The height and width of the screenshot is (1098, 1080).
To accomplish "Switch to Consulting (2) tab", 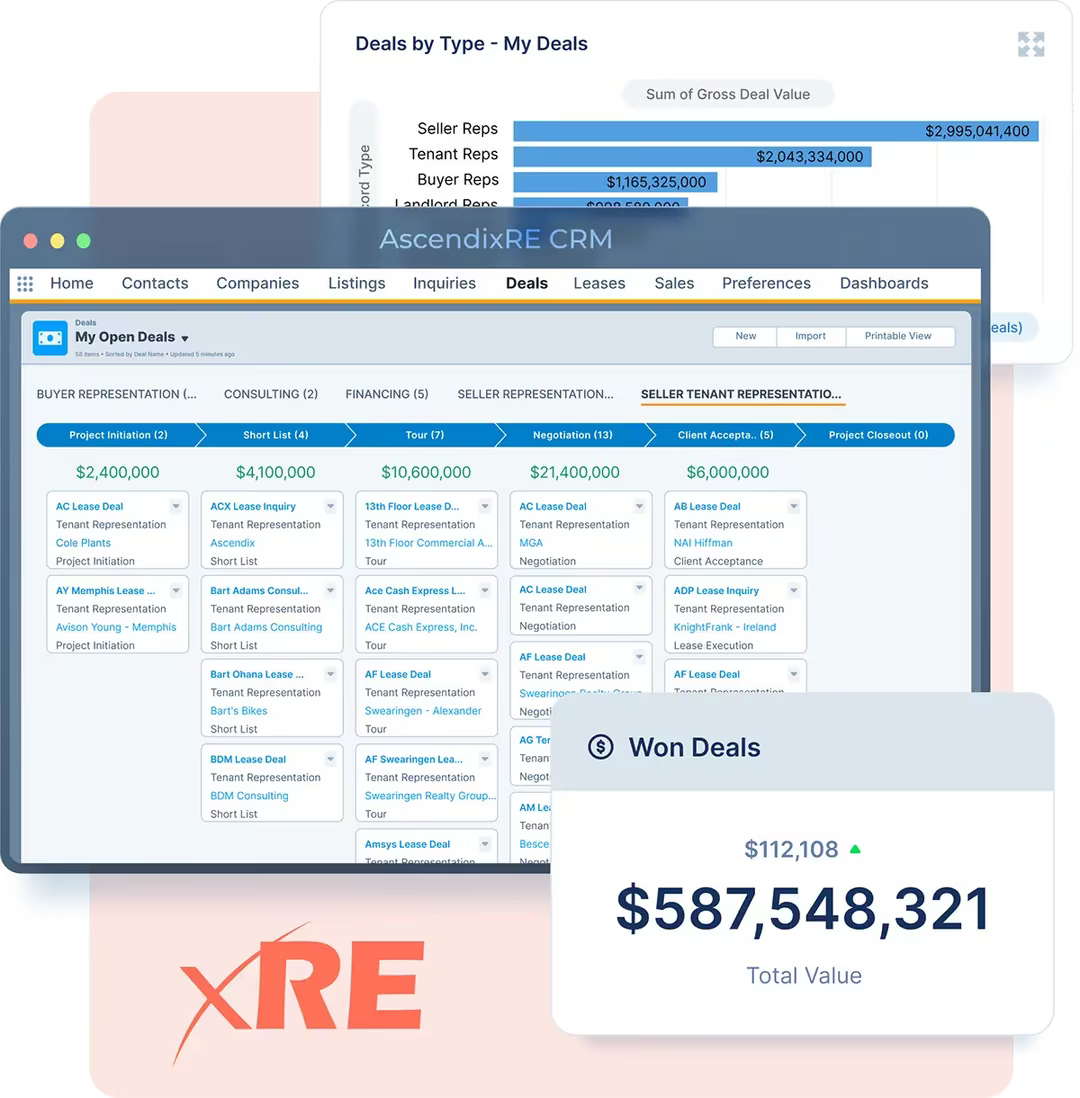I will [270, 394].
